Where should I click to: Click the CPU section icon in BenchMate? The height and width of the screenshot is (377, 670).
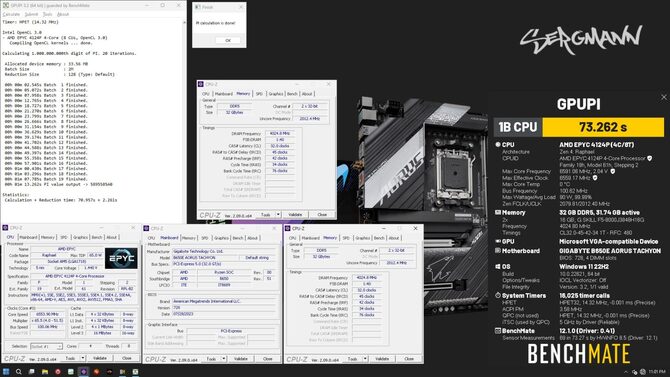point(498,145)
